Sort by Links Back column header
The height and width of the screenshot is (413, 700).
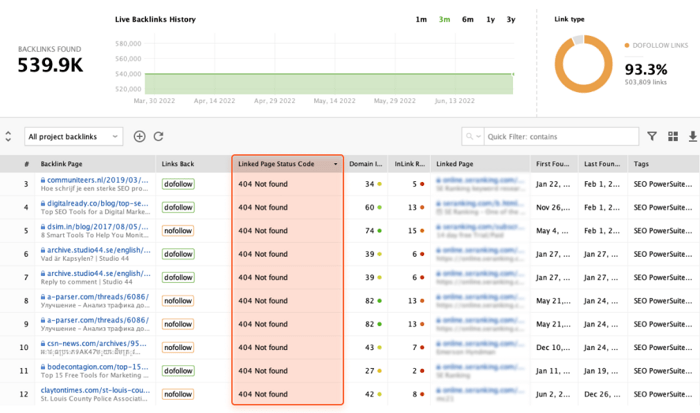[178, 164]
